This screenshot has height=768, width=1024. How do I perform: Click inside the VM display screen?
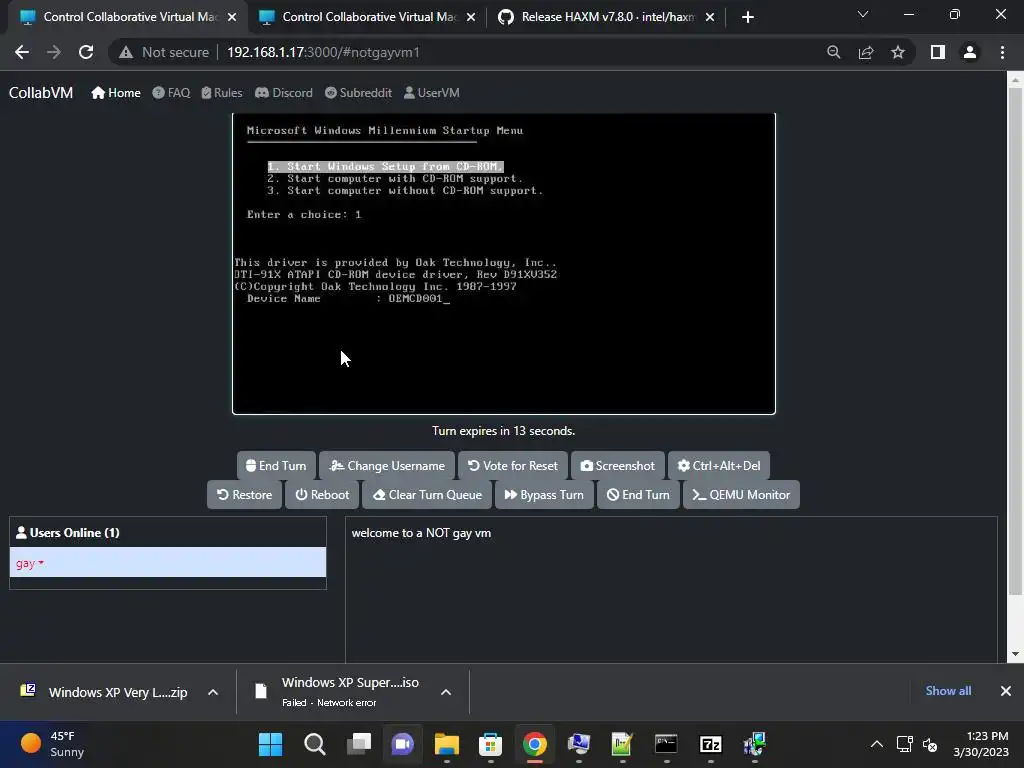[504, 263]
